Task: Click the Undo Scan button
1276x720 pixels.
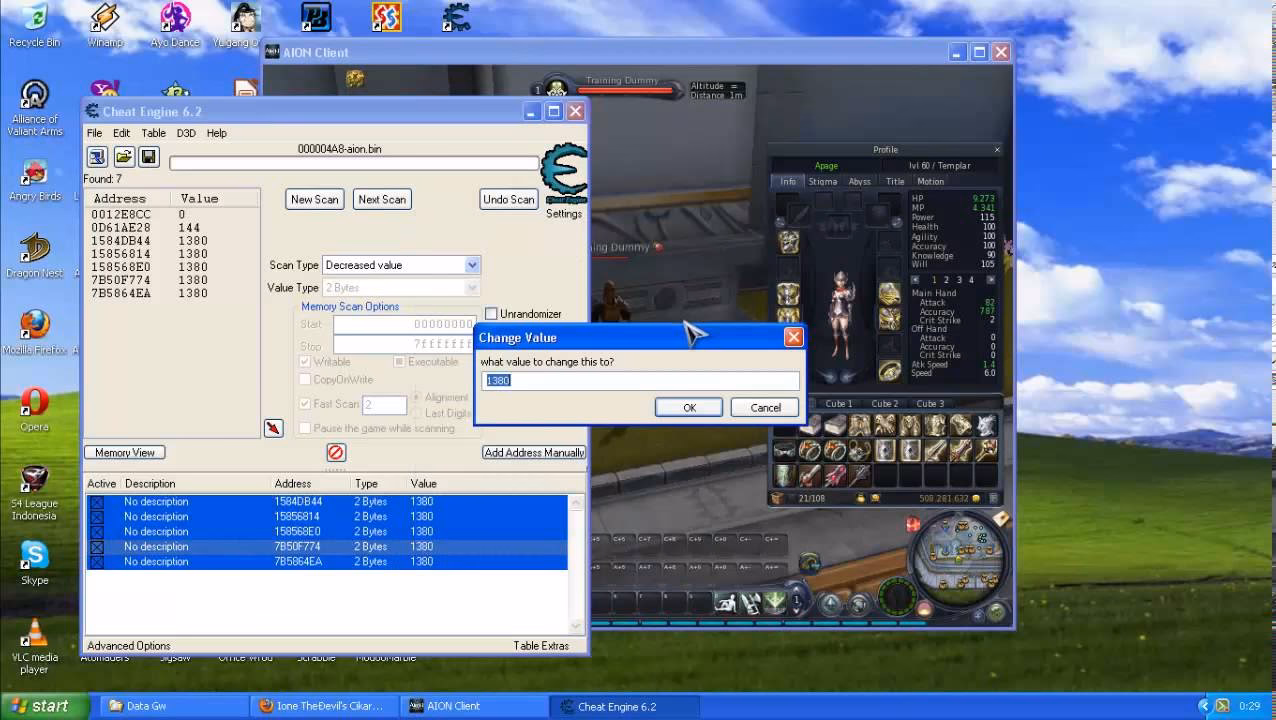Action: [x=509, y=199]
